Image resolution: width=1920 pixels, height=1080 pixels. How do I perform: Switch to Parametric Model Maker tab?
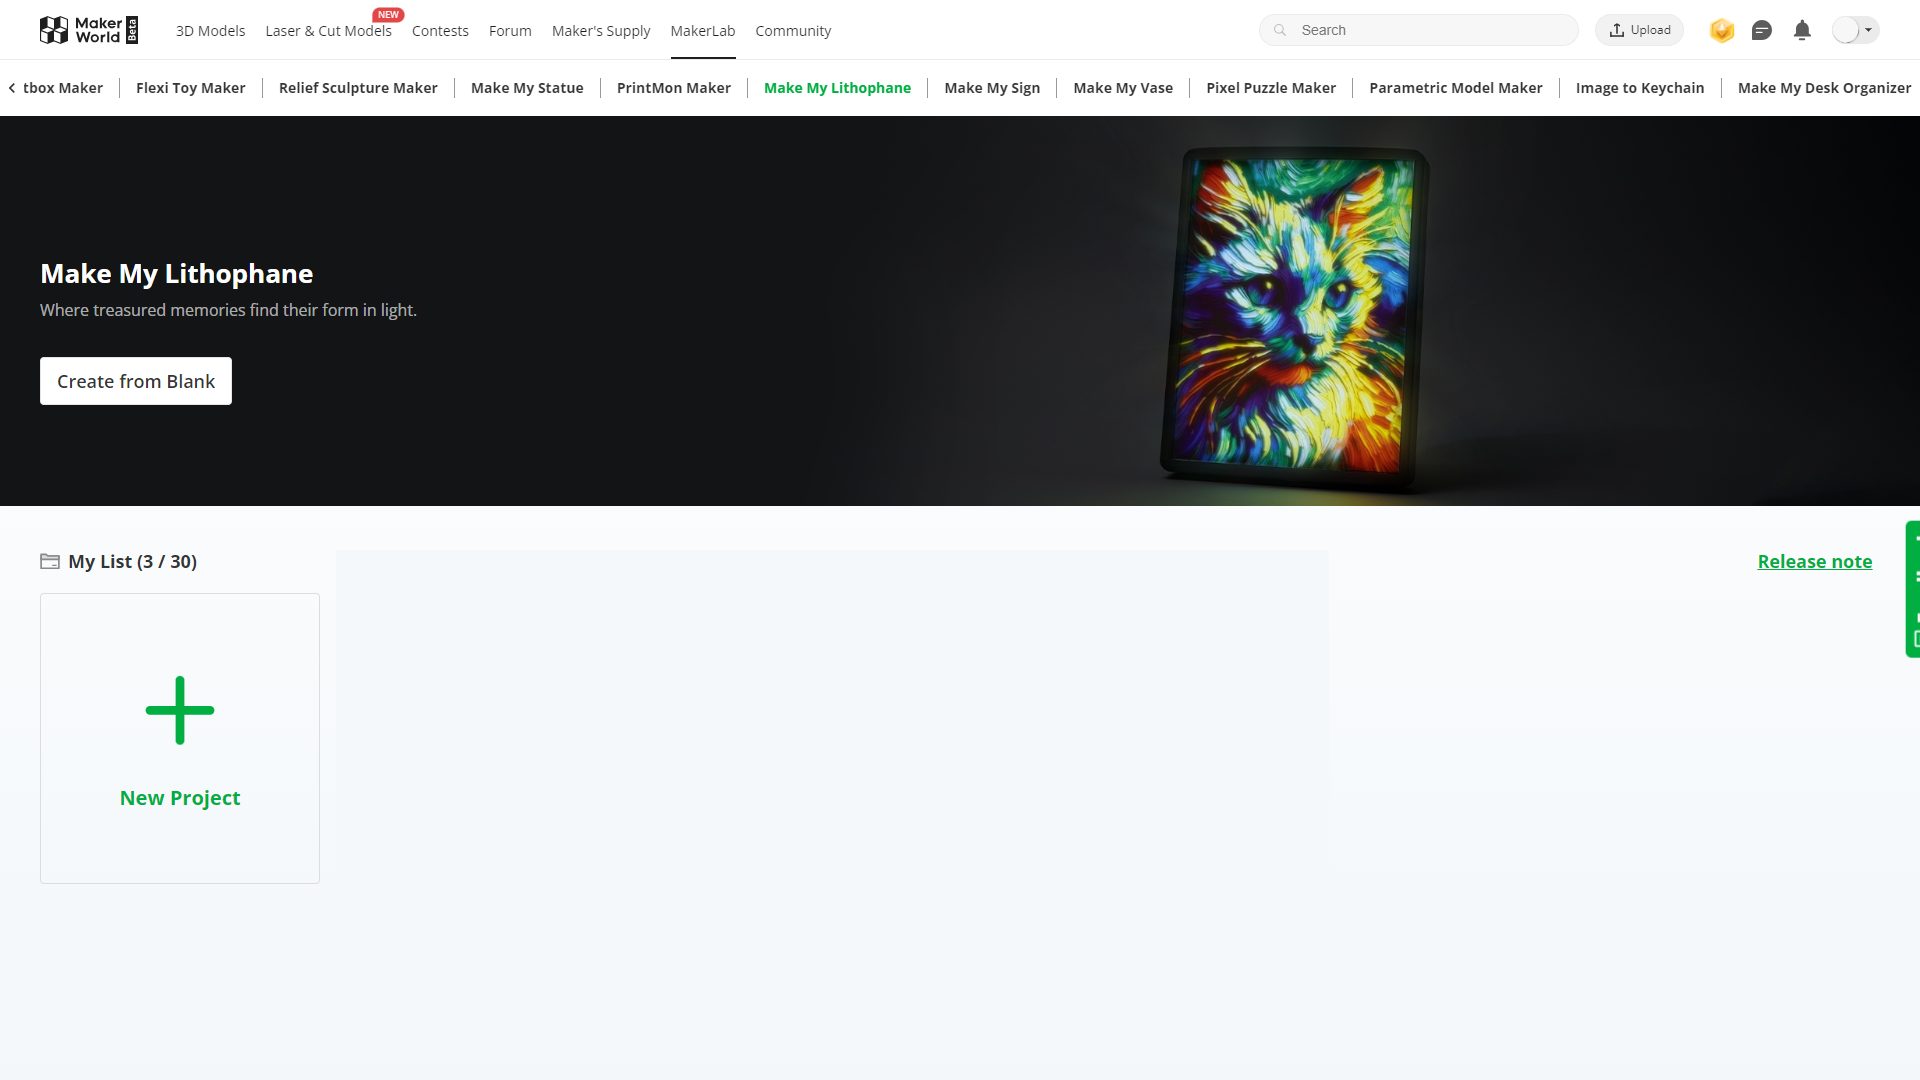[1456, 88]
